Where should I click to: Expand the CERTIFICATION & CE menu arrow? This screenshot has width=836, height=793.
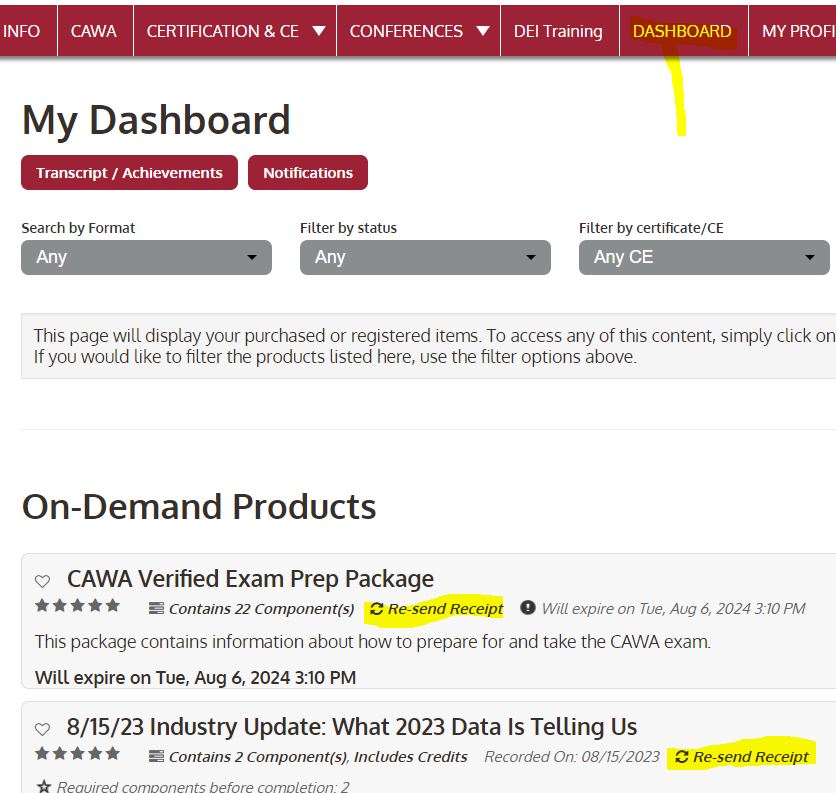click(319, 31)
